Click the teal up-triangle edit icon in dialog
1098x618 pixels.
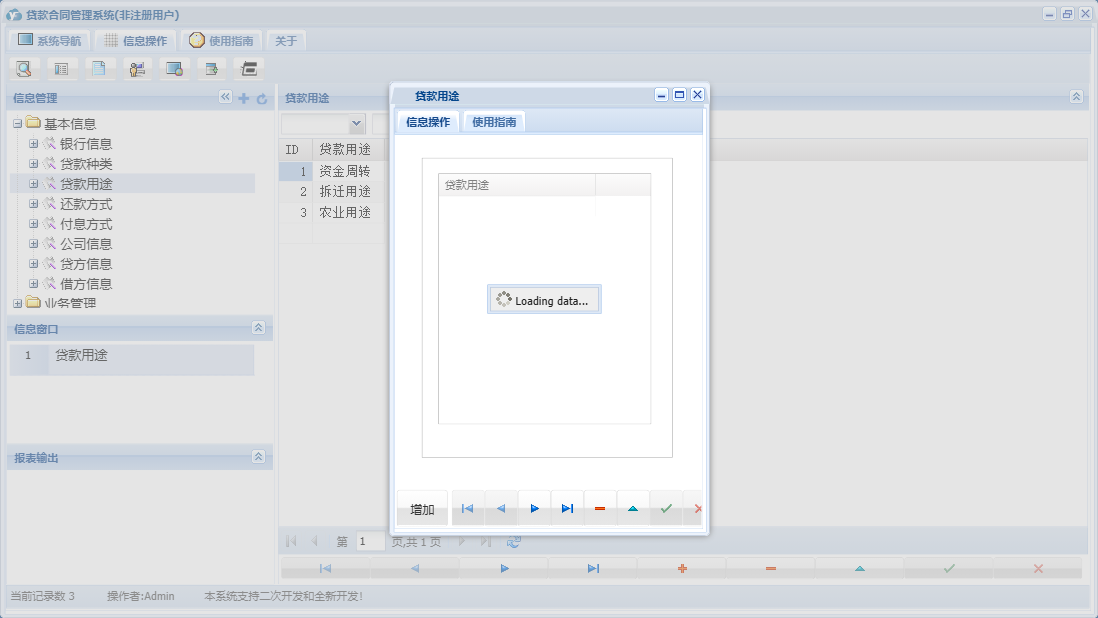coord(633,509)
